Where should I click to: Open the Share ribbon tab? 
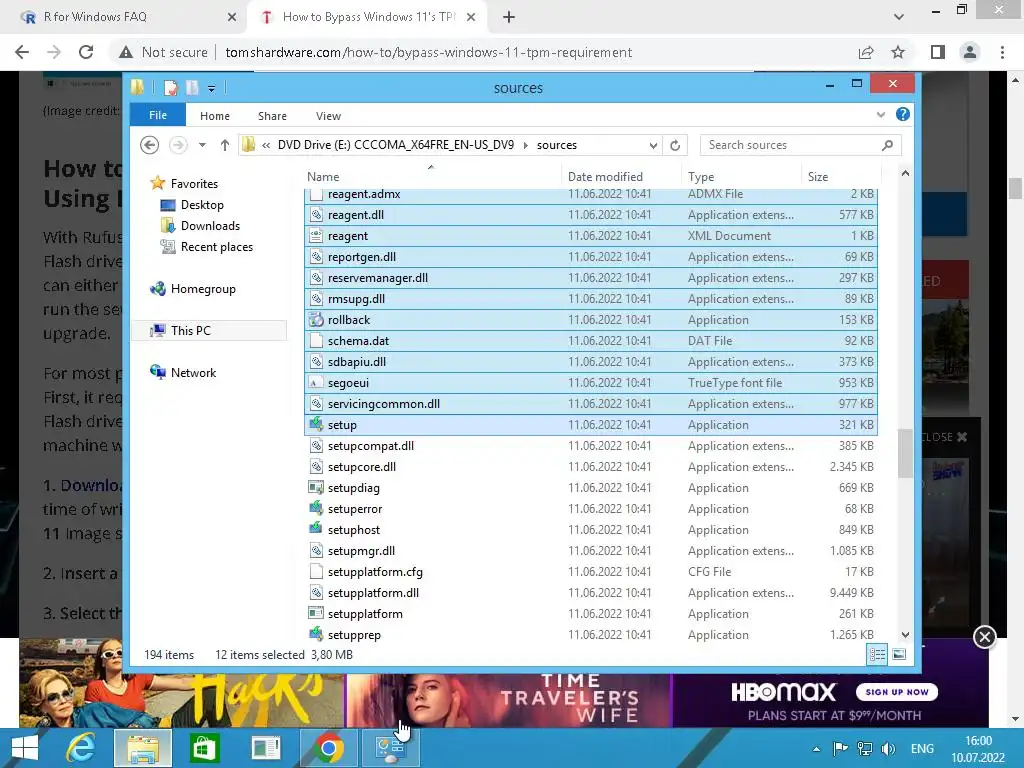pos(272,116)
